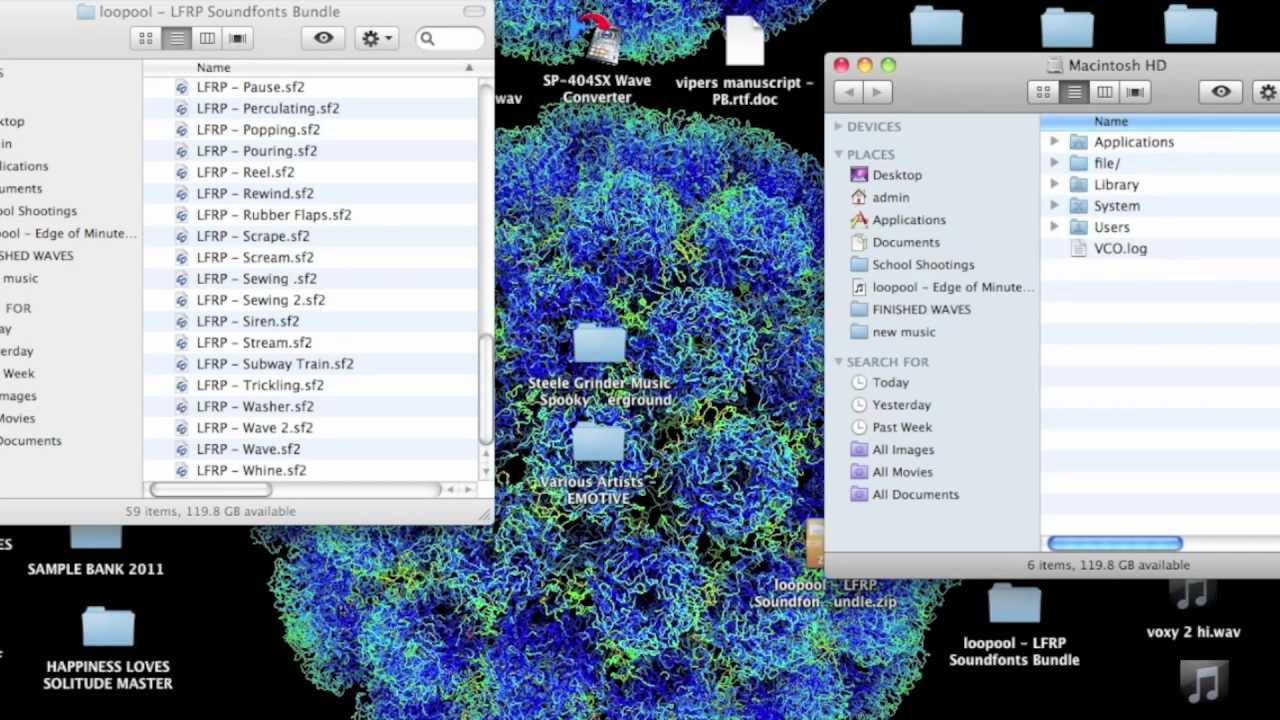Select list view in Macintosh HD window

[1074, 92]
